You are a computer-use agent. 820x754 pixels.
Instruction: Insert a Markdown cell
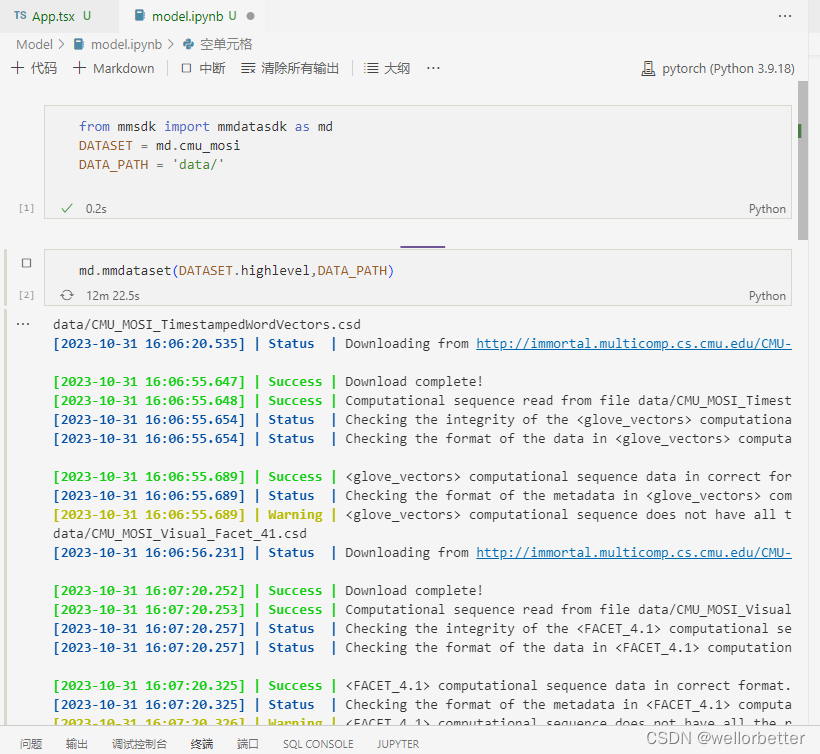click(112, 68)
